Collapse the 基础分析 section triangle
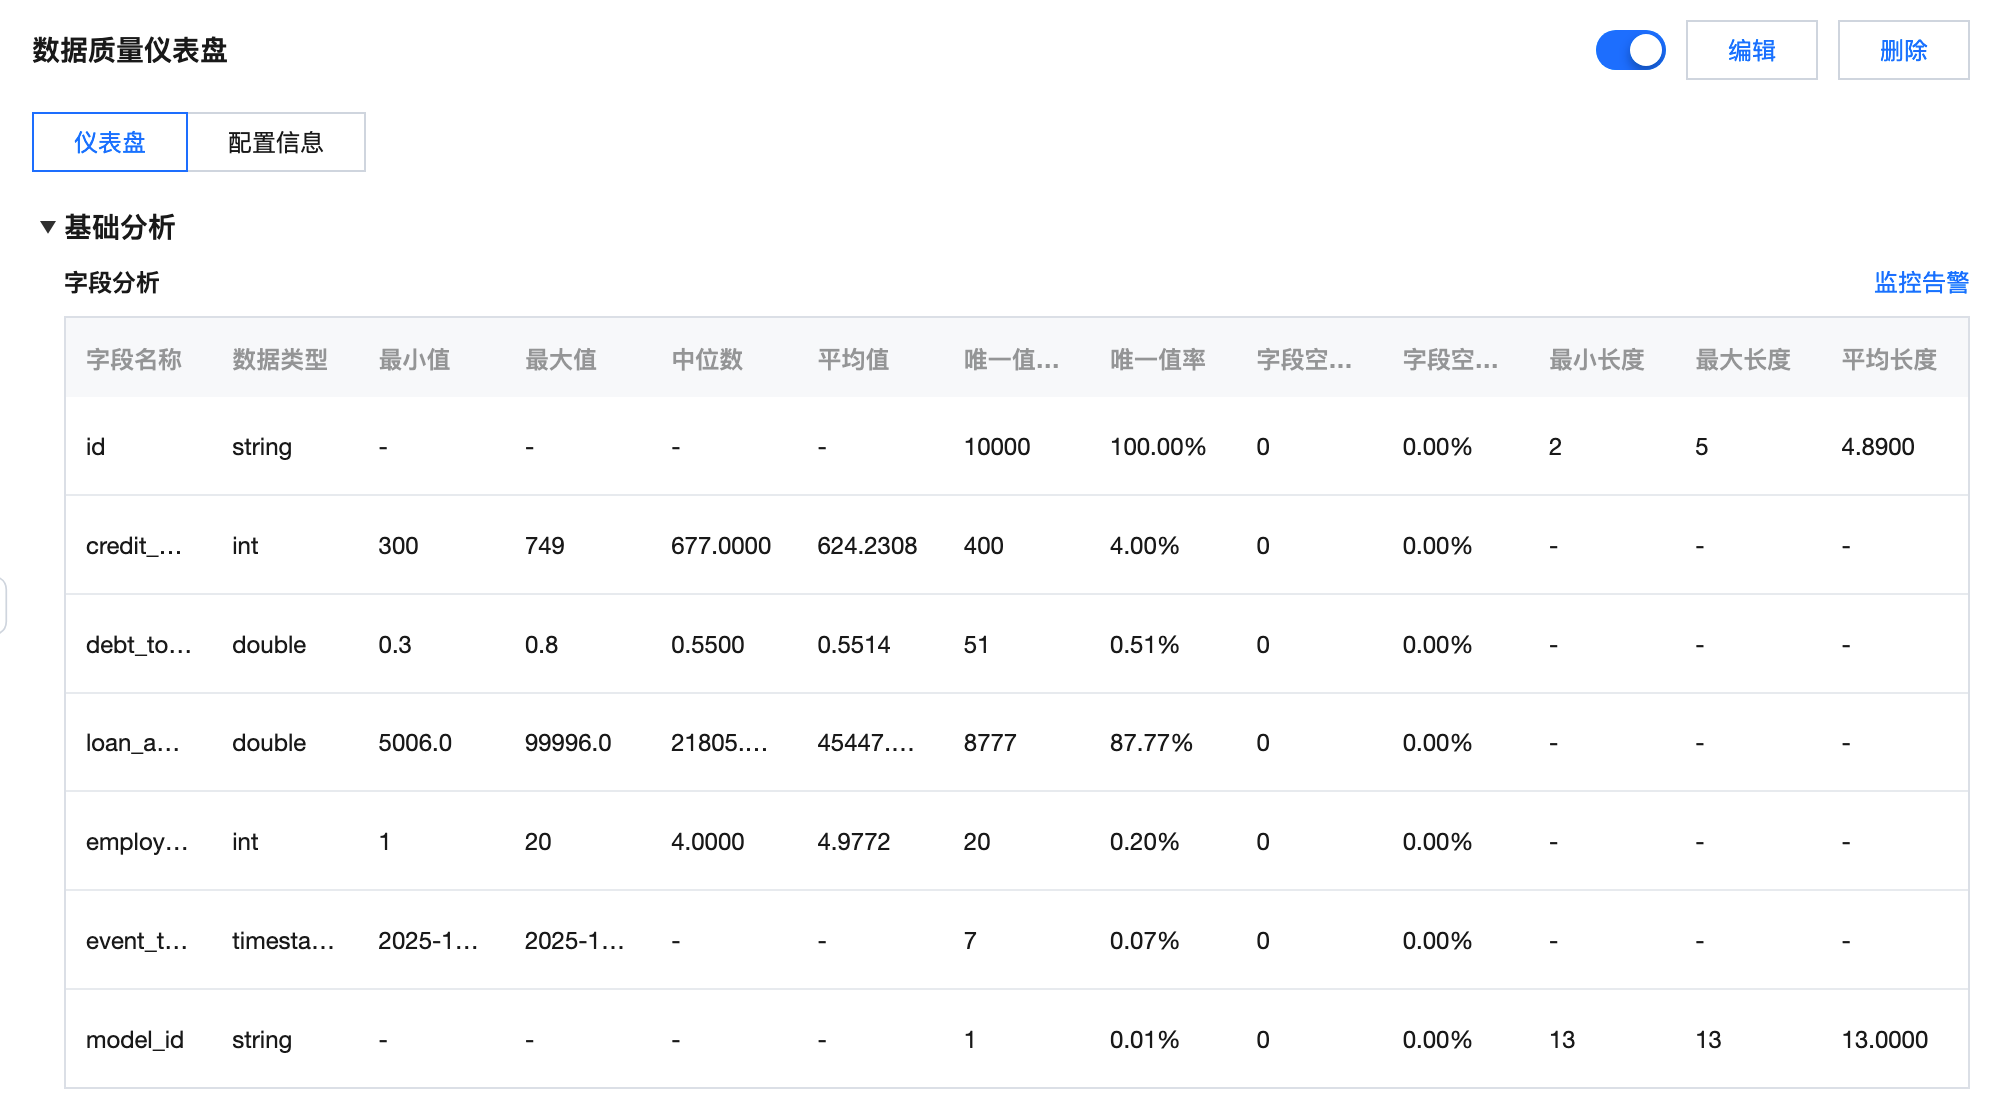This screenshot has width=2002, height=1102. 47,227
